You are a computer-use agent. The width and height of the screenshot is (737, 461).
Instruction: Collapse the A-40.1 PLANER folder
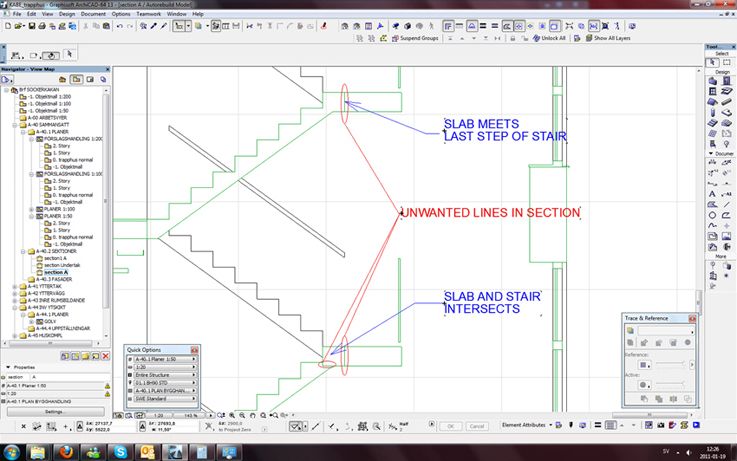(23, 132)
